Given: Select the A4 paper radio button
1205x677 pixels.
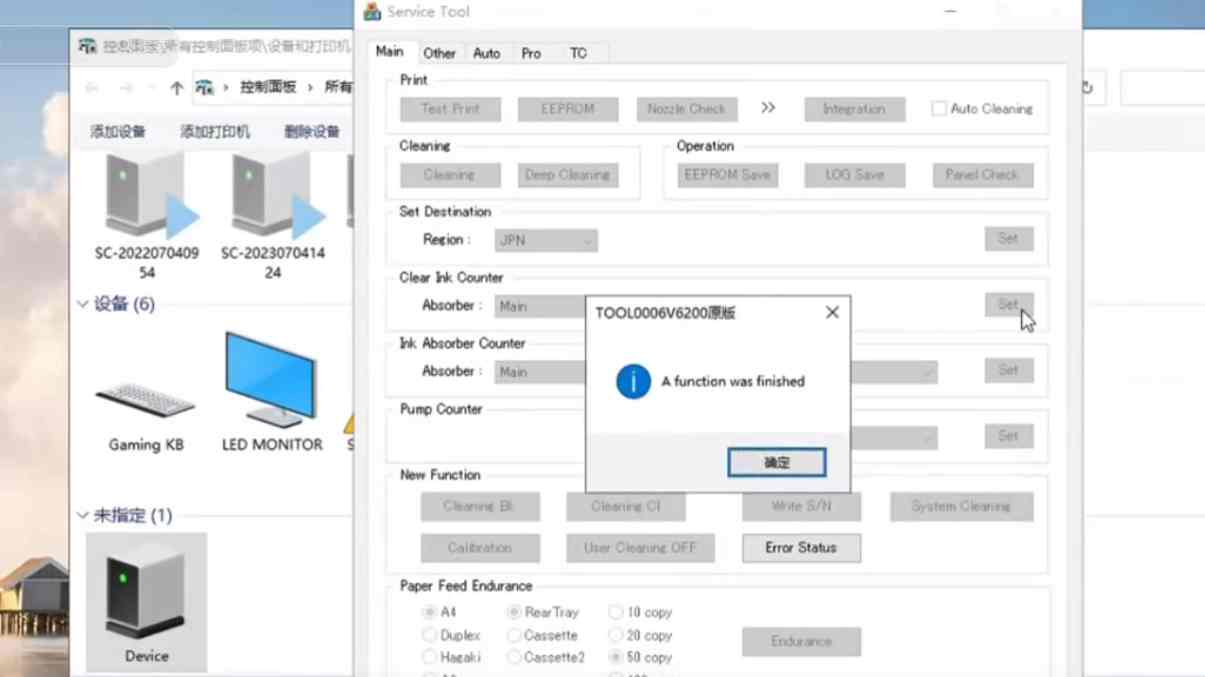Looking at the screenshot, I should 429,612.
